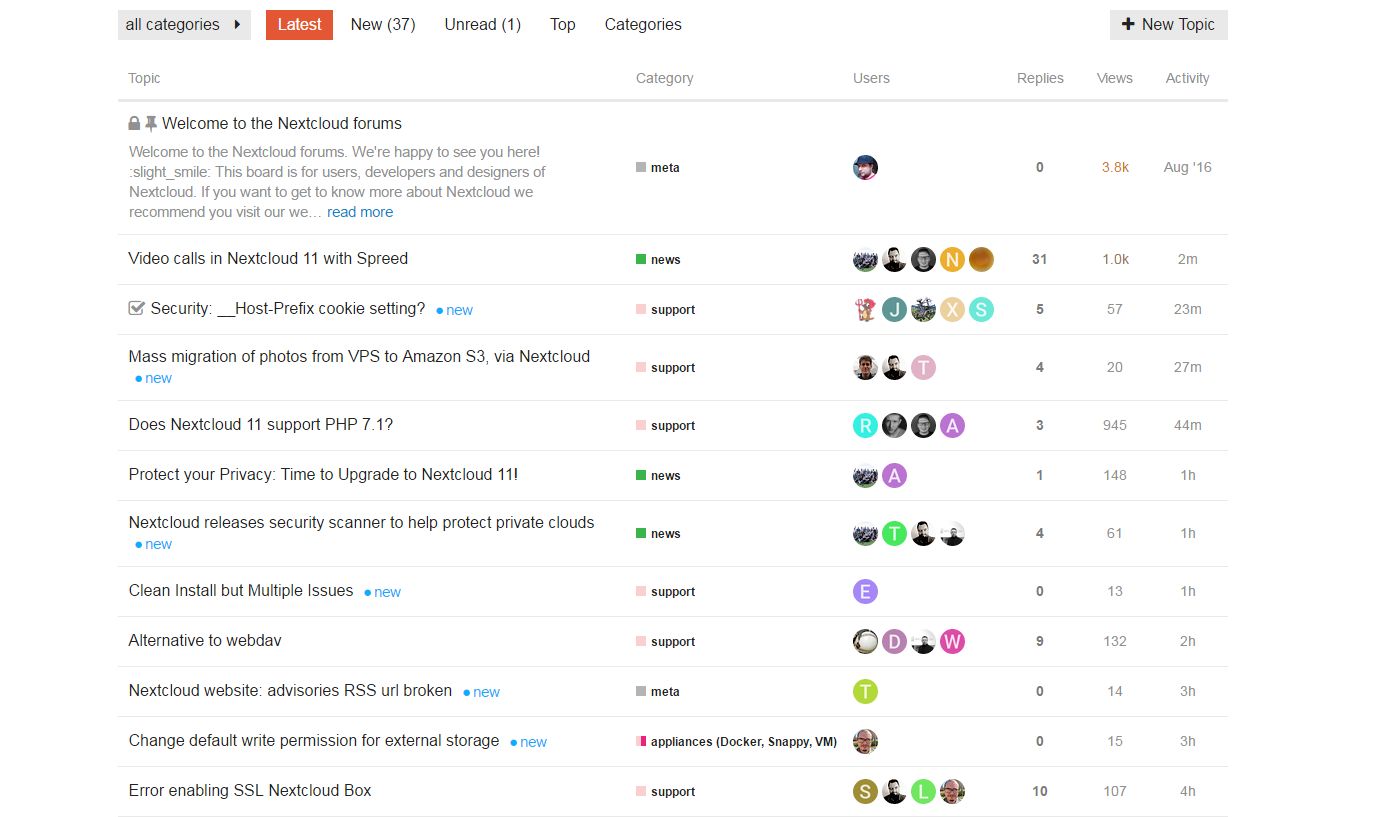Click the lock icon on Welcome topic
Image resolution: width=1397 pixels, height=817 pixels.
[x=134, y=124]
